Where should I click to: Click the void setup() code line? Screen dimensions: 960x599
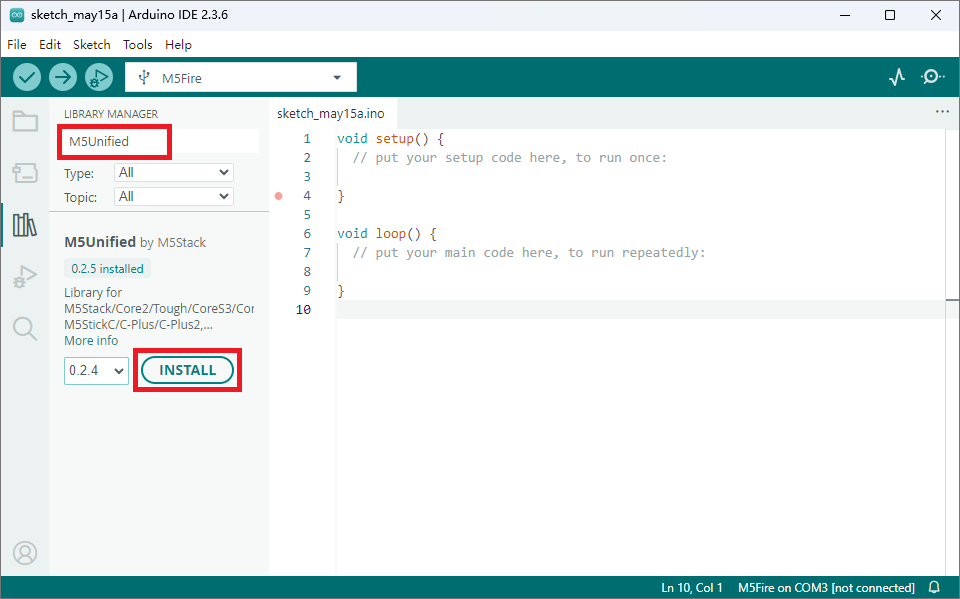[x=390, y=139]
